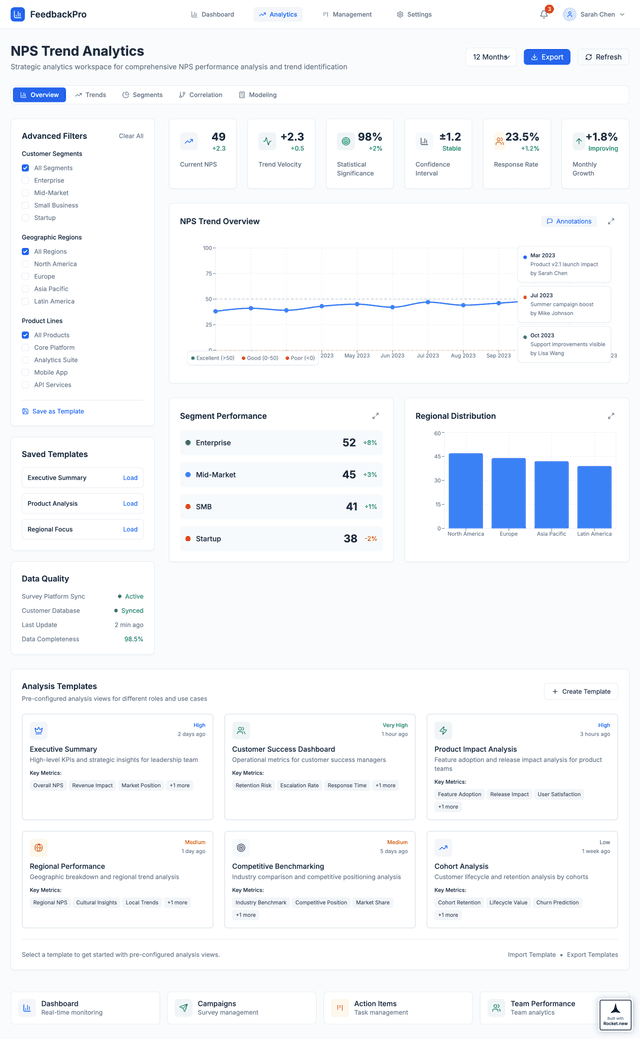Open the 12 Months time range dropdown
The height and width of the screenshot is (1039, 640).
pyautogui.click(x=491, y=57)
